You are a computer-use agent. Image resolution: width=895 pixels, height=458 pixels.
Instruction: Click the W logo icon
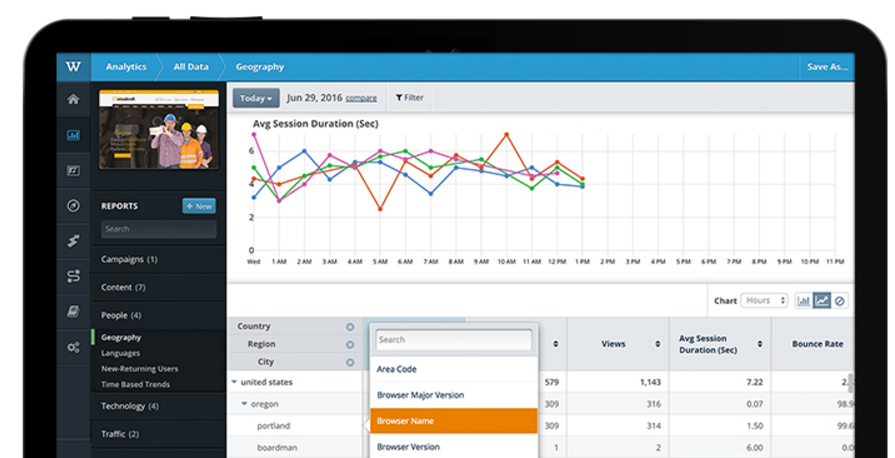[x=73, y=67]
